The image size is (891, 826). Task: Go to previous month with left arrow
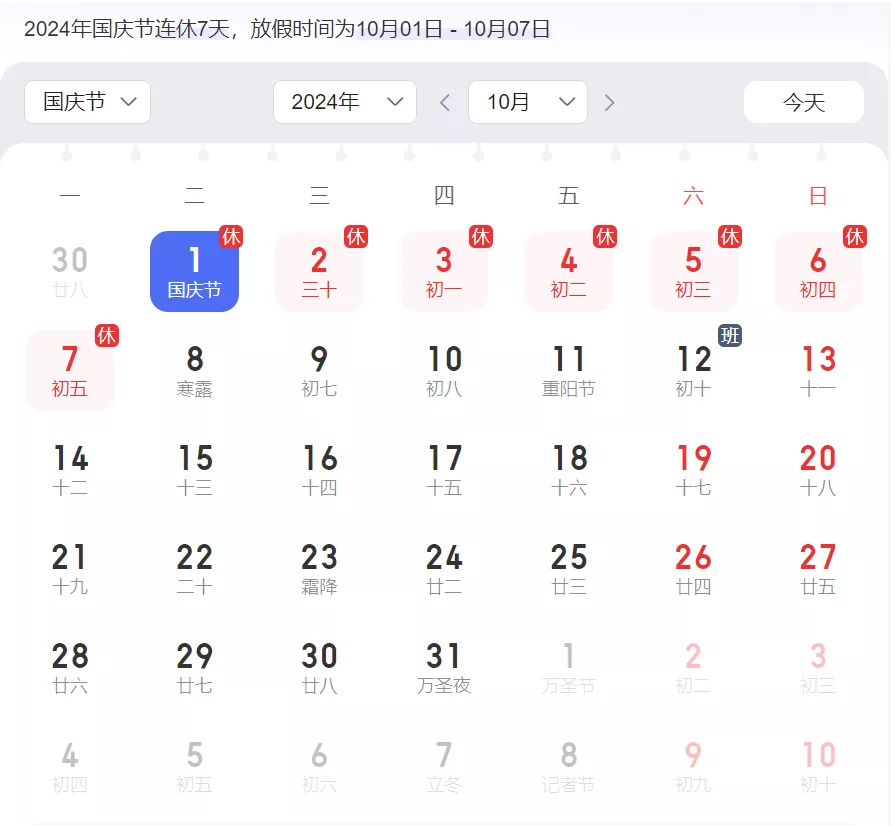point(446,102)
